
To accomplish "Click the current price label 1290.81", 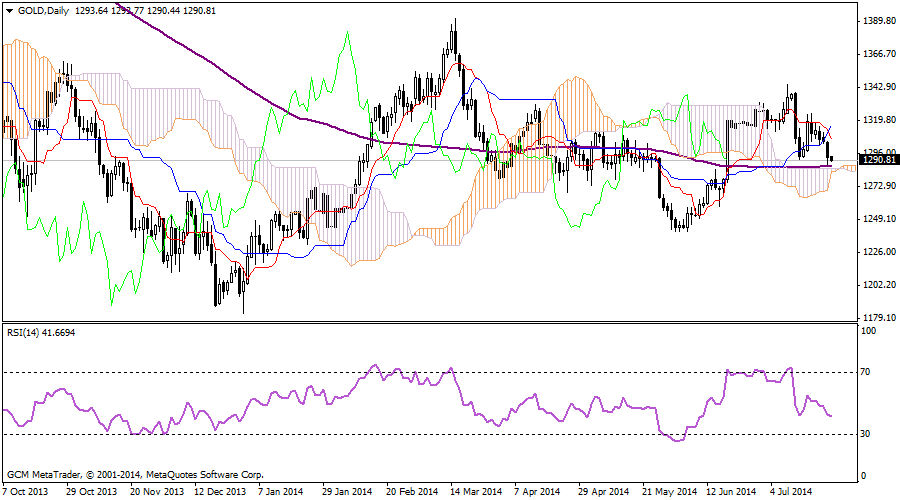I will tap(879, 160).
